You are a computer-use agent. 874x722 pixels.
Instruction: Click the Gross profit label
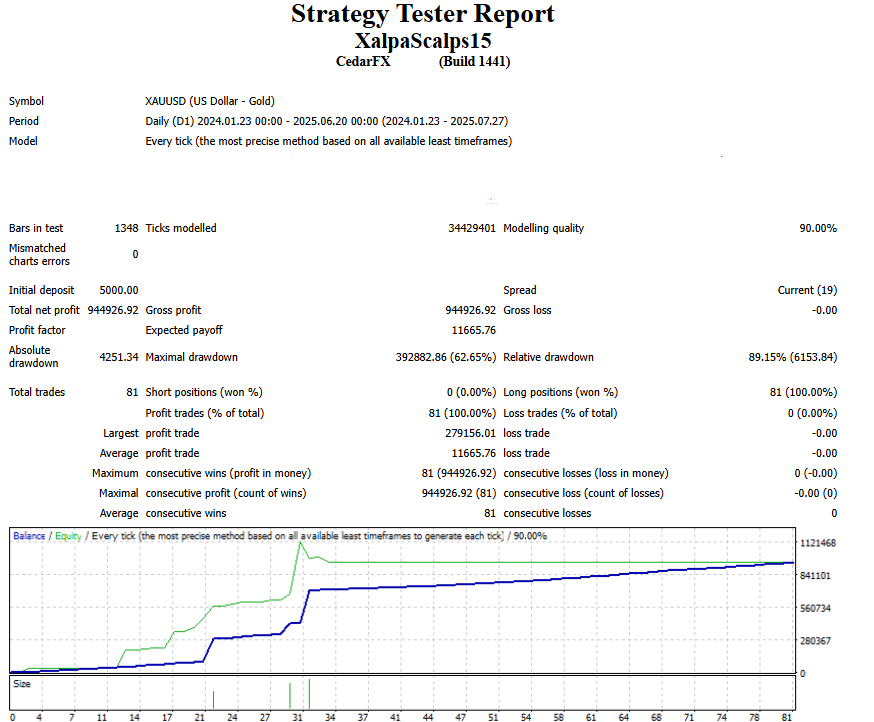(173, 310)
